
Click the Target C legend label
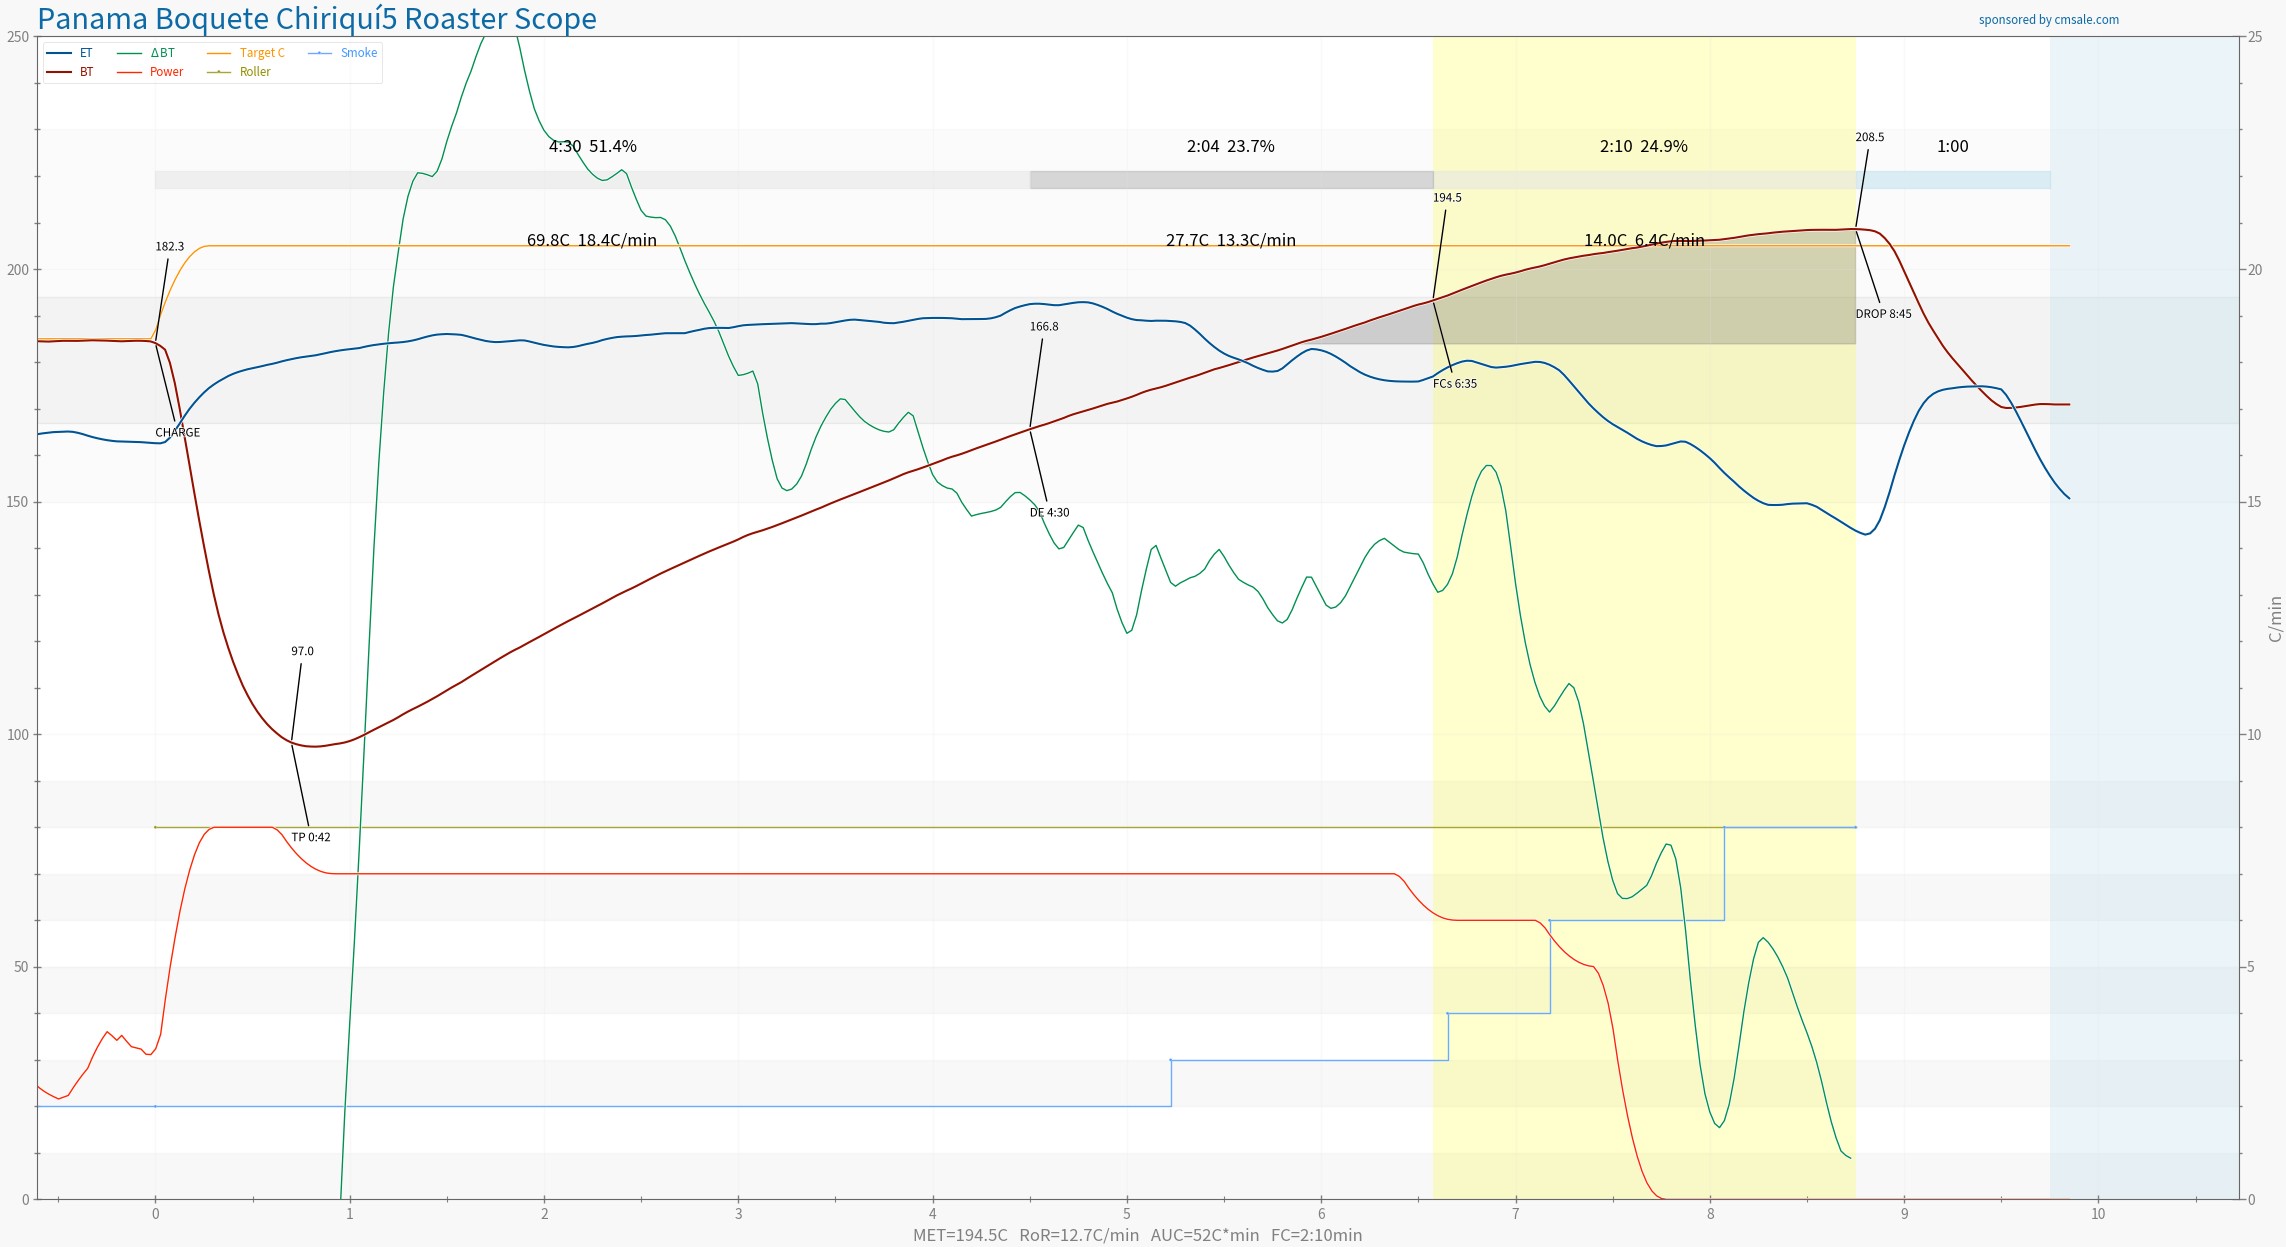tap(262, 53)
